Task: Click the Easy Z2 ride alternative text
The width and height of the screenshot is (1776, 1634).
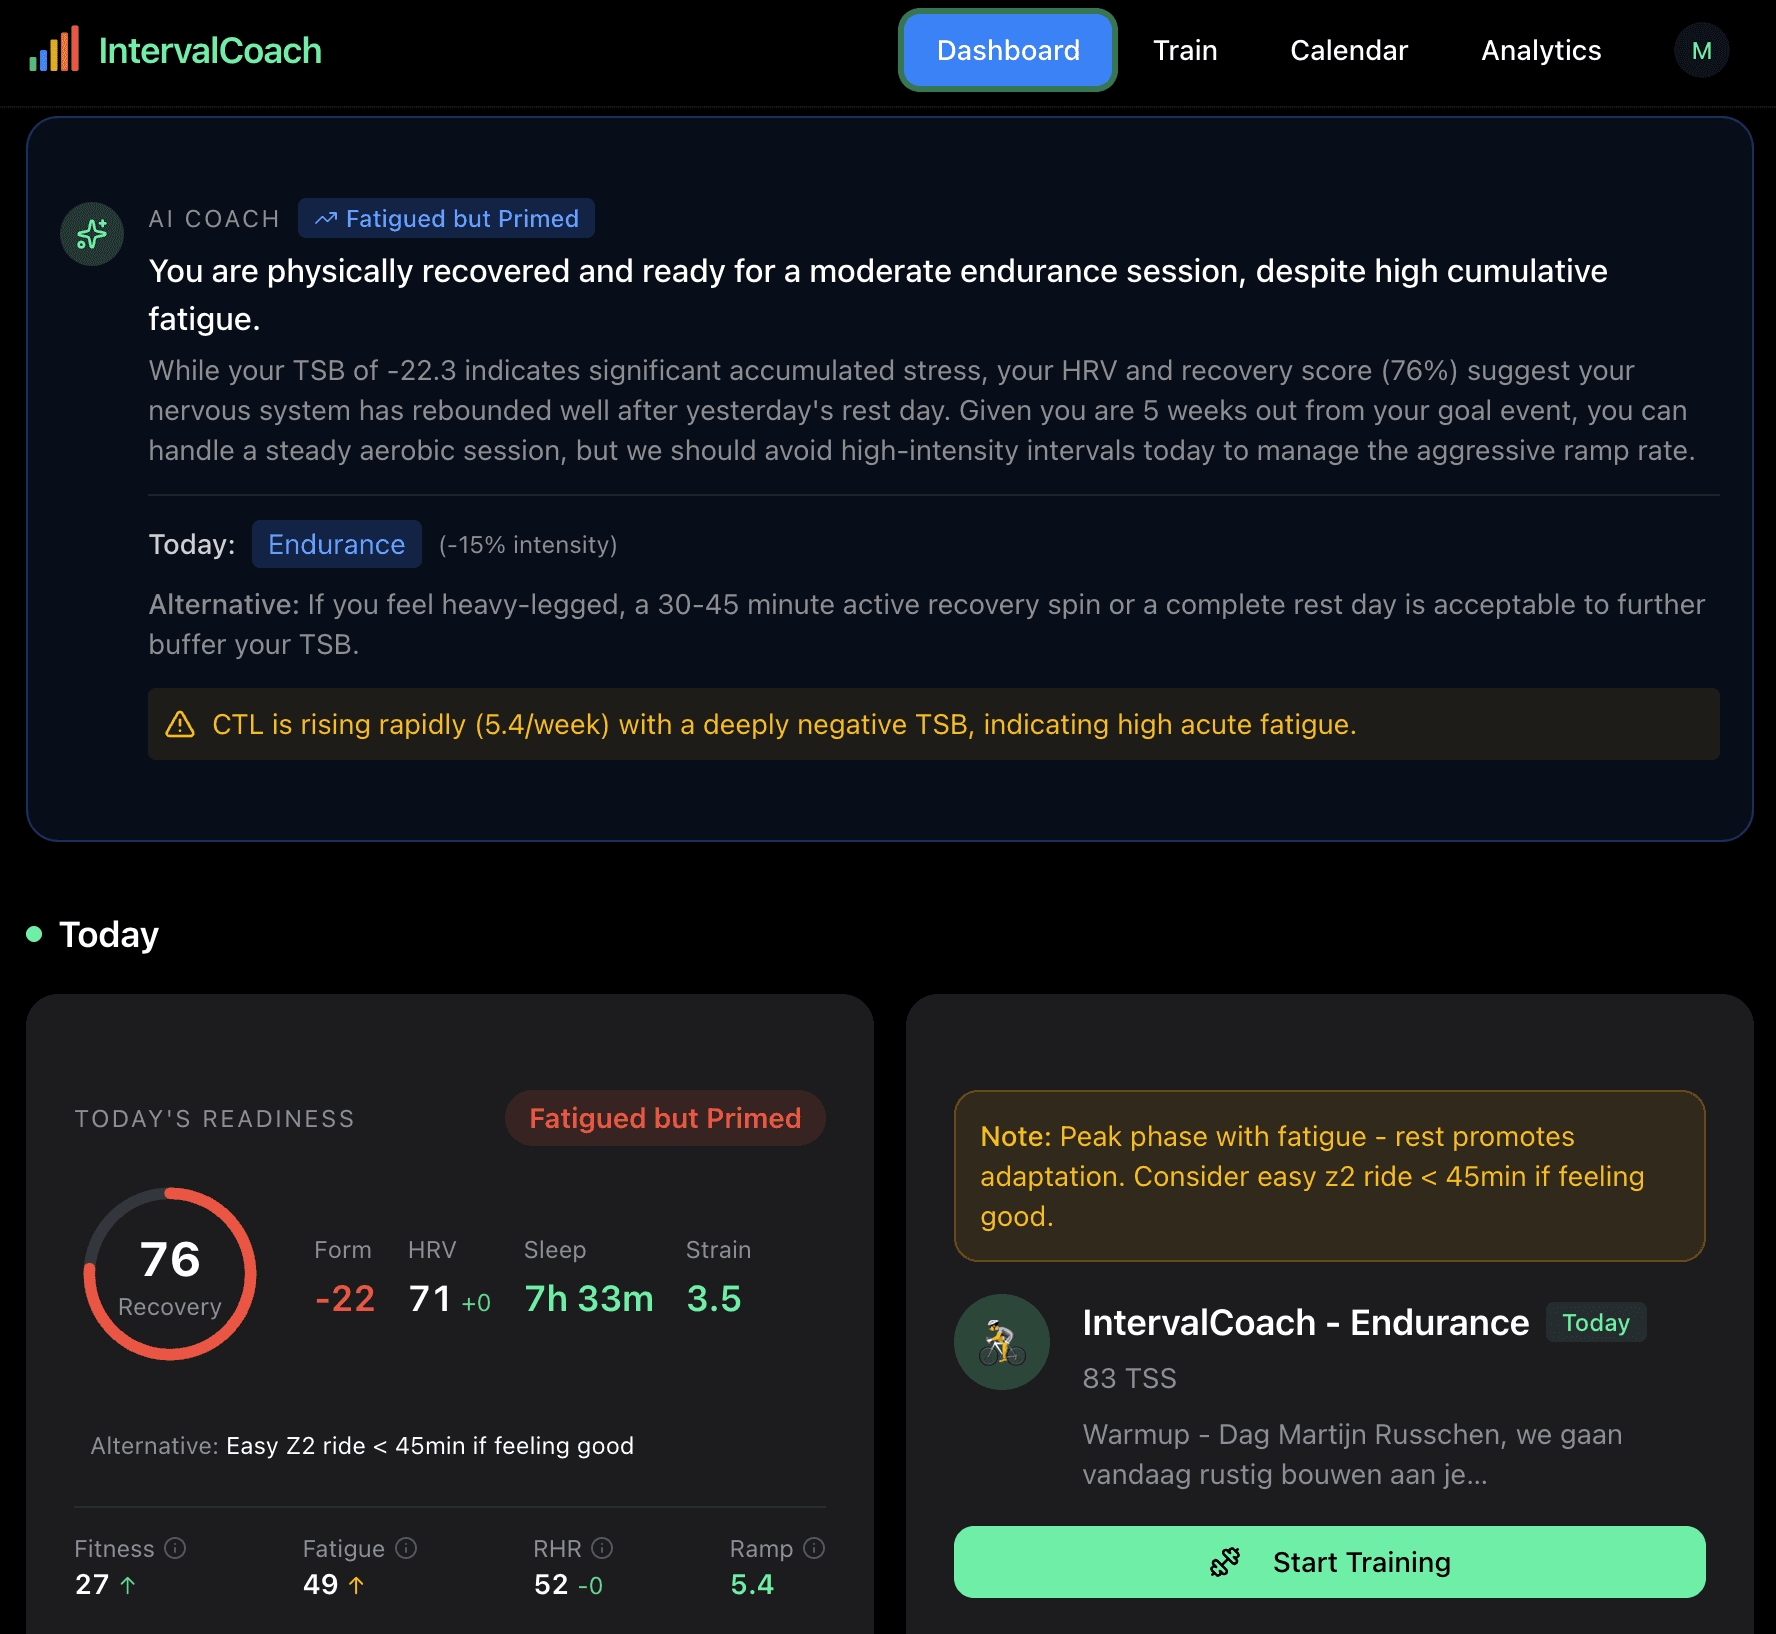Action: (430, 1446)
